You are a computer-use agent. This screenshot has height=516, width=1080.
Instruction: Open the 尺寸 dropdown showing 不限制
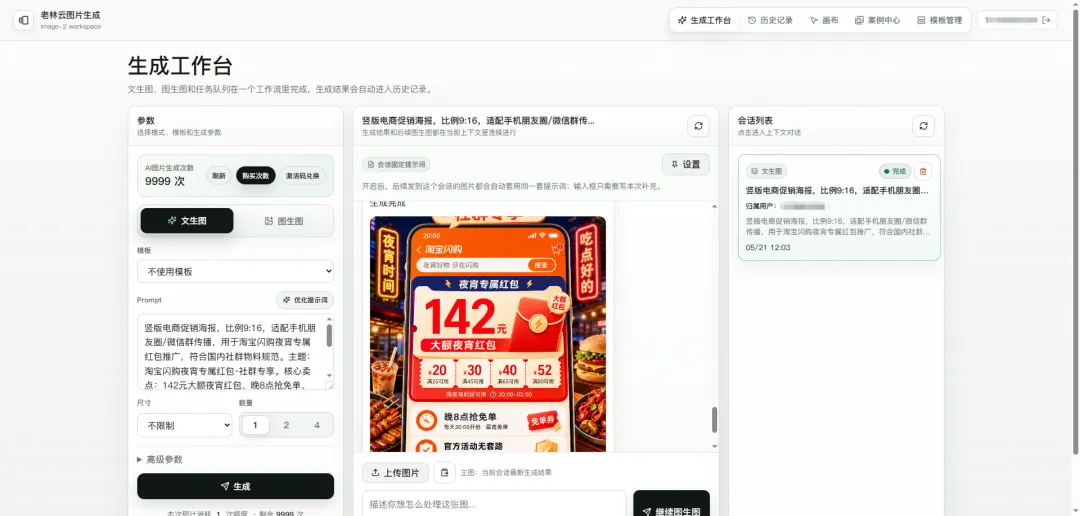tap(185, 426)
